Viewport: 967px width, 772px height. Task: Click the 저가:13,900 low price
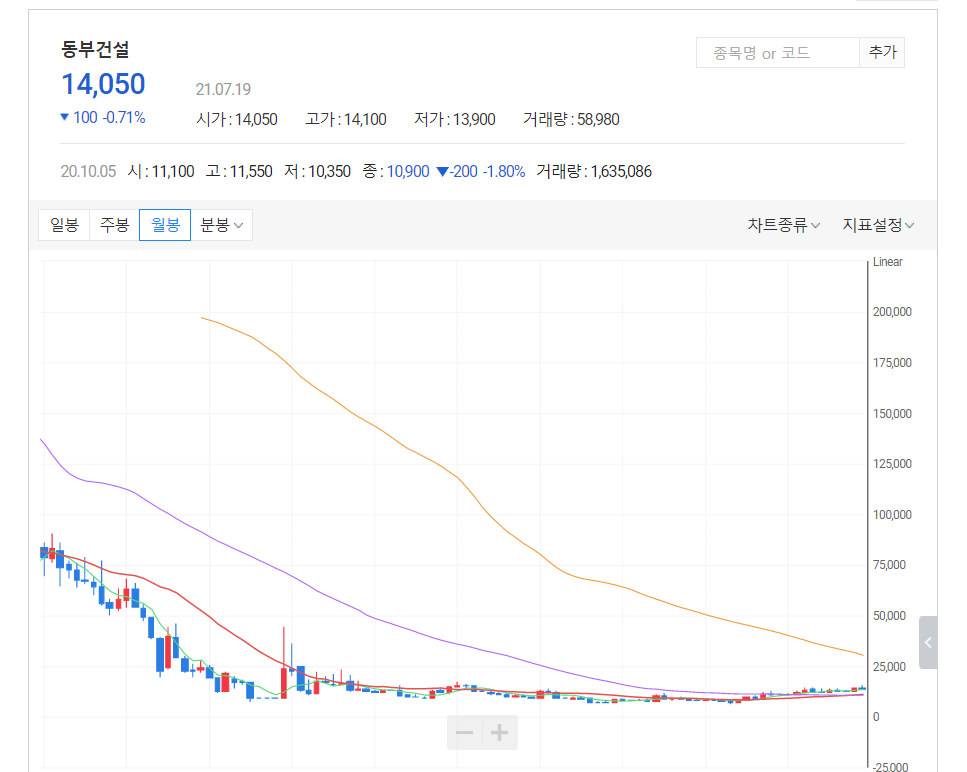tap(455, 119)
